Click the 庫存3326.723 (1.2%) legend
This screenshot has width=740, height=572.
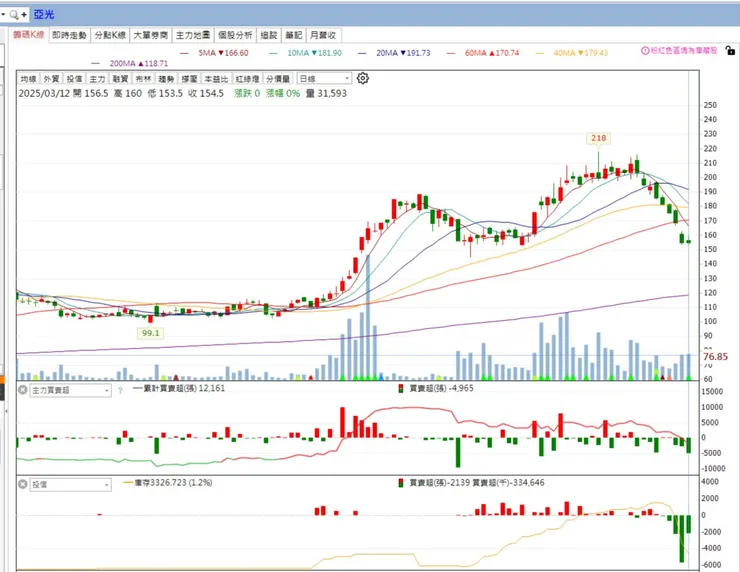click(x=168, y=482)
